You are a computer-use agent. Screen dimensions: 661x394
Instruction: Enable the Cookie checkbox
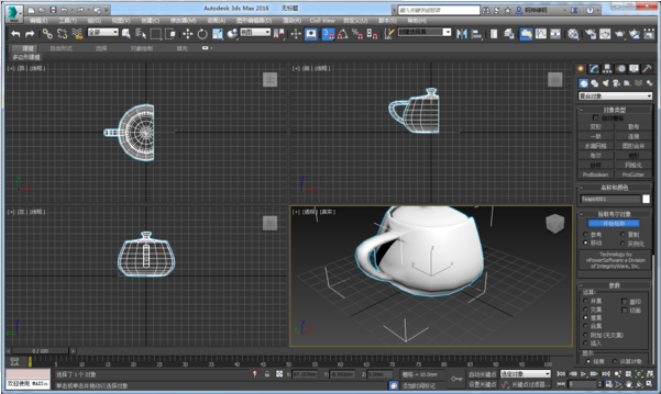pyautogui.click(x=624, y=310)
